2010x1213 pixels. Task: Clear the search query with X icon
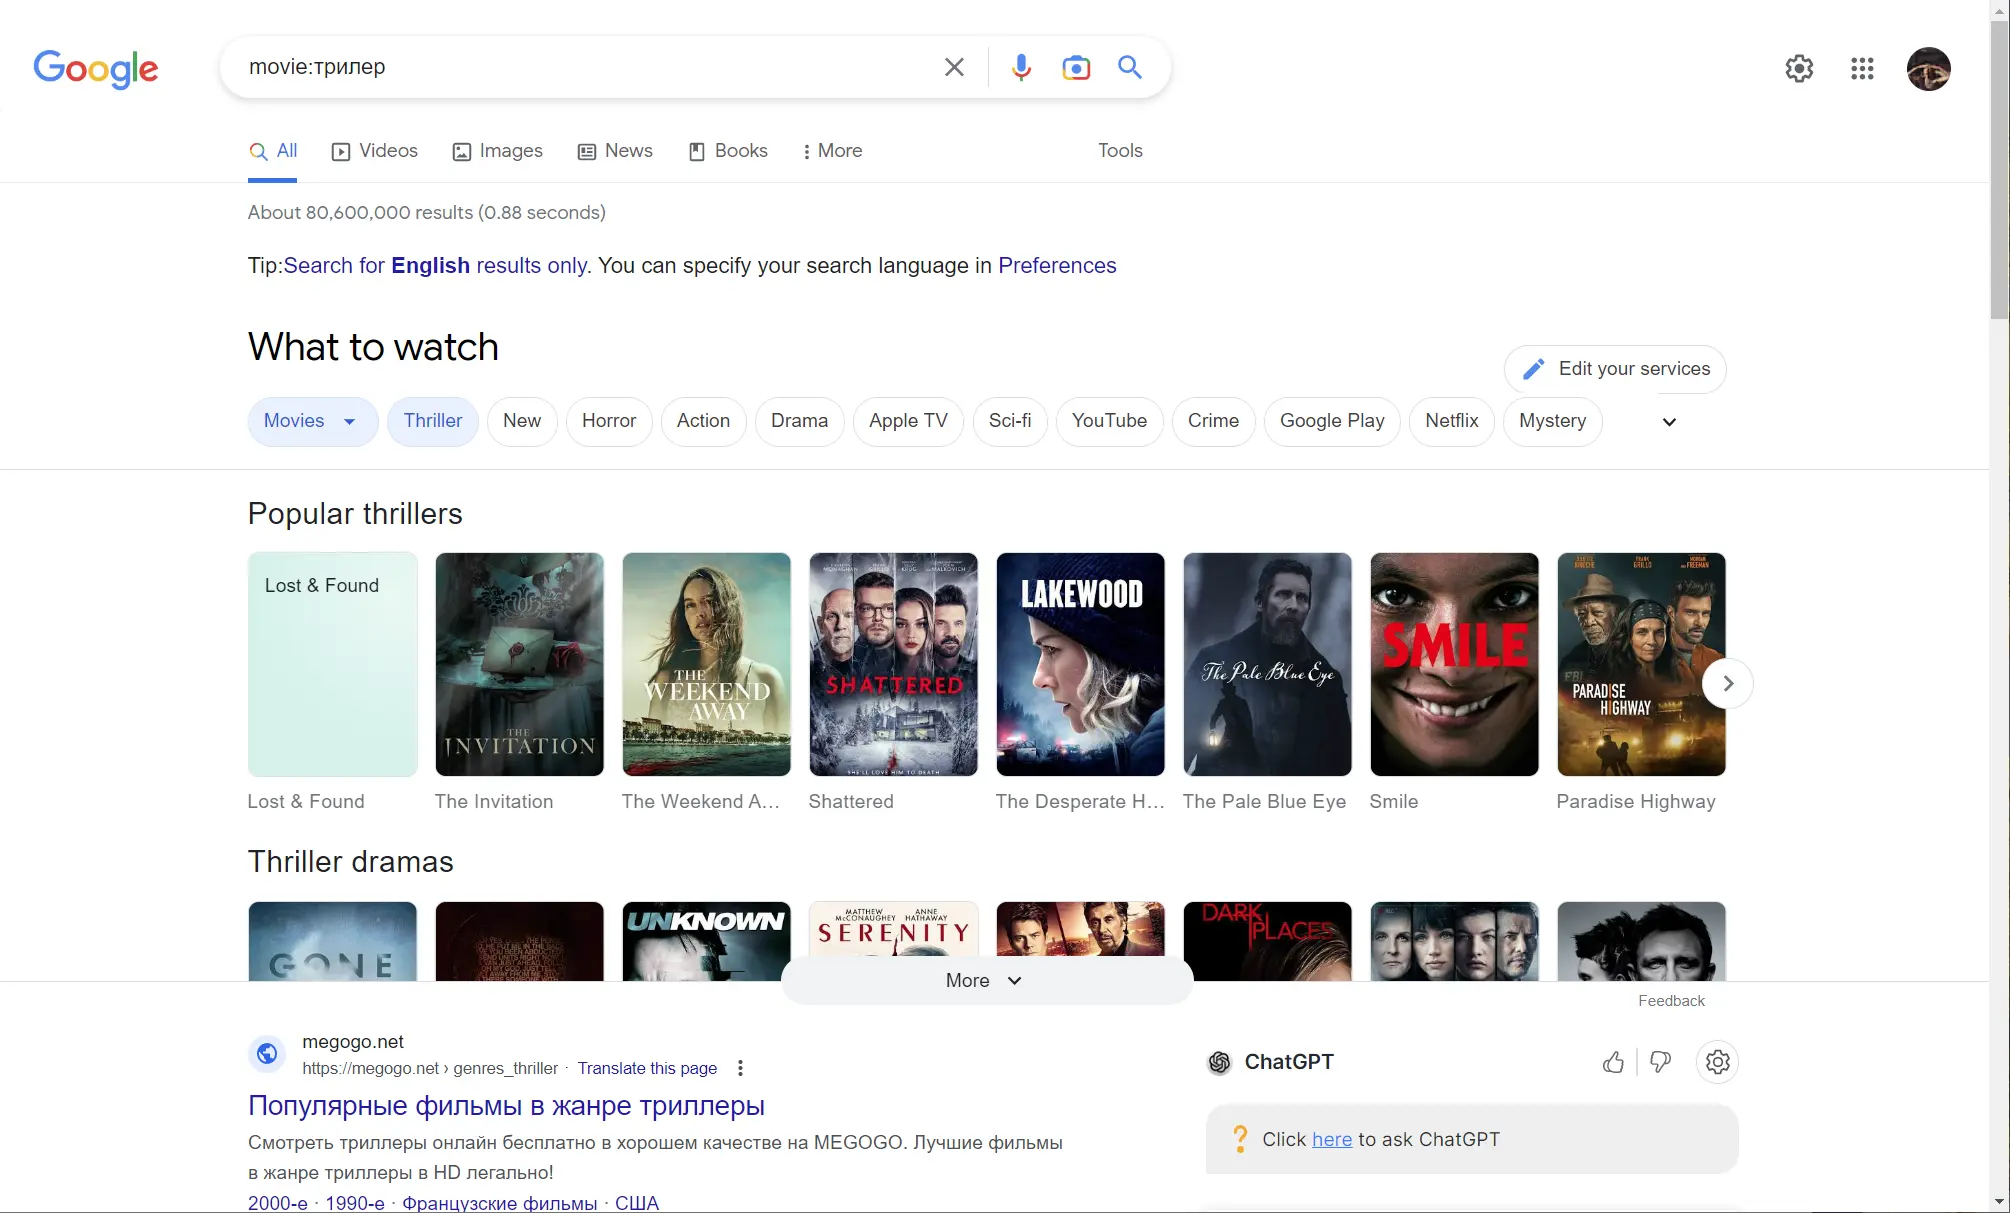click(954, 67)
